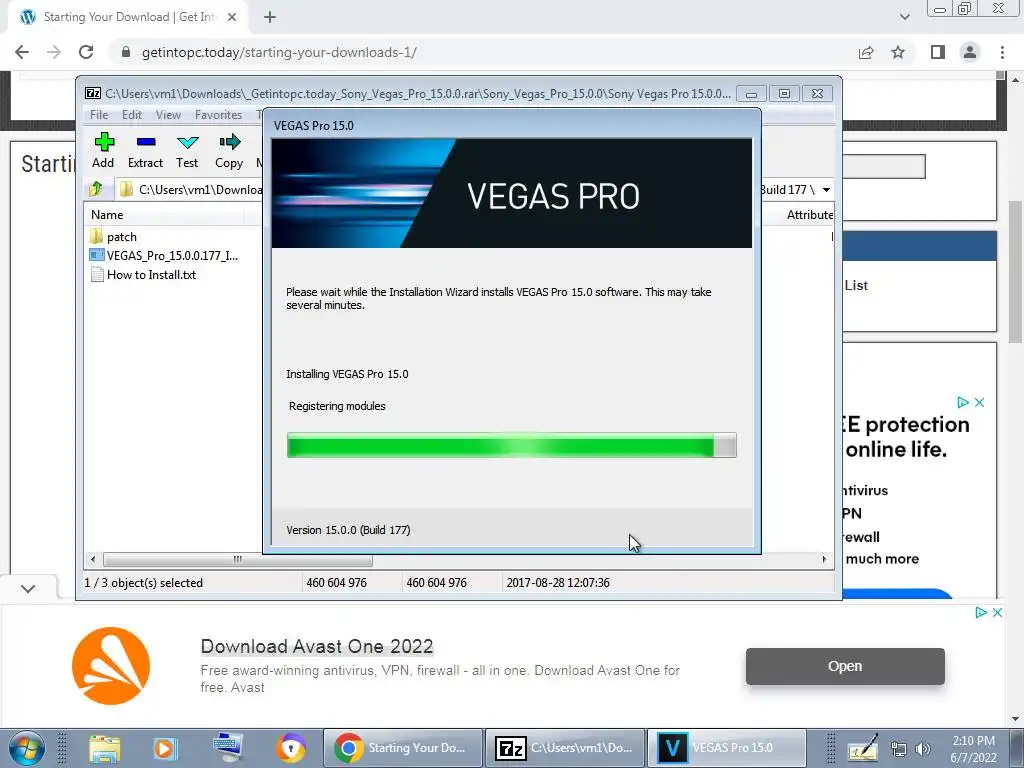Click the Copy icon in 7-Zip toolbar
1024x768 pixels.
pos(229,142)
